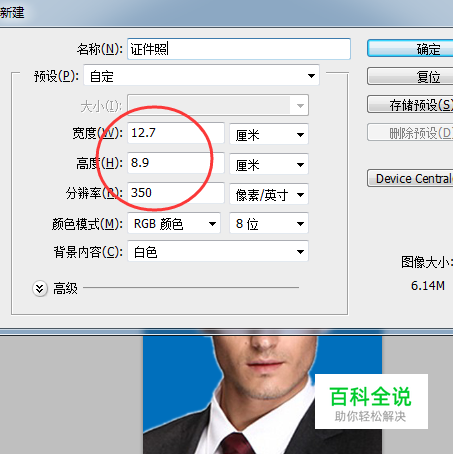Open the resolution unit dropdown 像素/英寸

pos(269,194)
